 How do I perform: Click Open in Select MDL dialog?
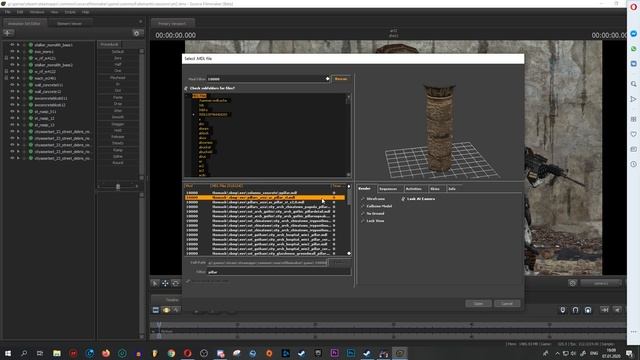[x=478, y=304]
